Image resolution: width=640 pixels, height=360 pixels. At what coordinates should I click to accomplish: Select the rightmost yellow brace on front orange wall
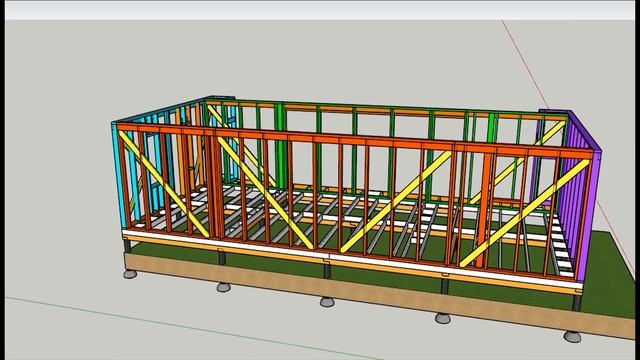tap(525, 213)
